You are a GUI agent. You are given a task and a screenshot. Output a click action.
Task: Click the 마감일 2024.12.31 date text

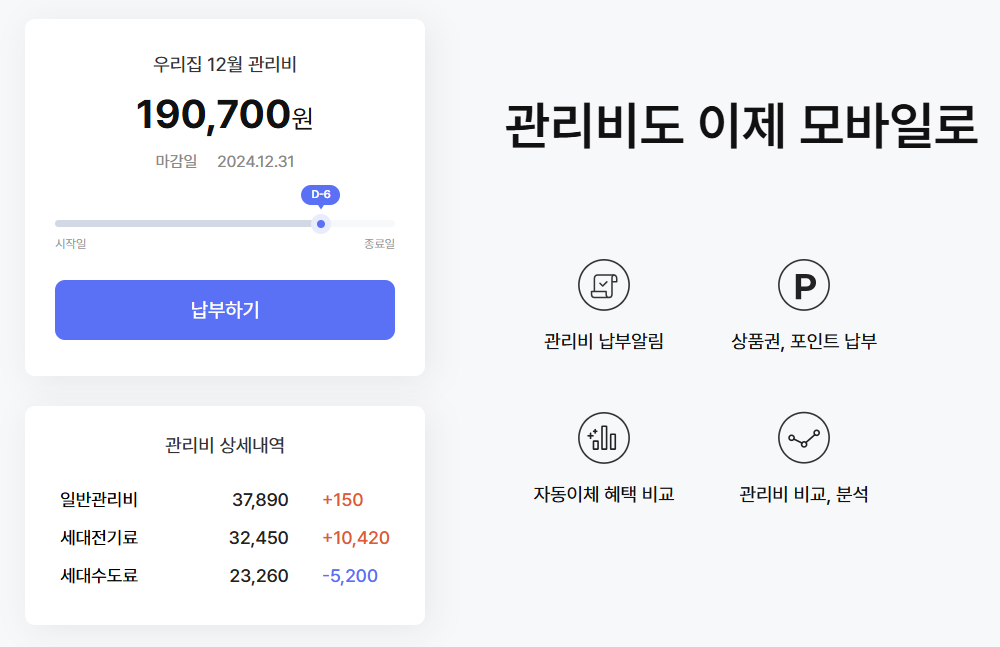224,161
